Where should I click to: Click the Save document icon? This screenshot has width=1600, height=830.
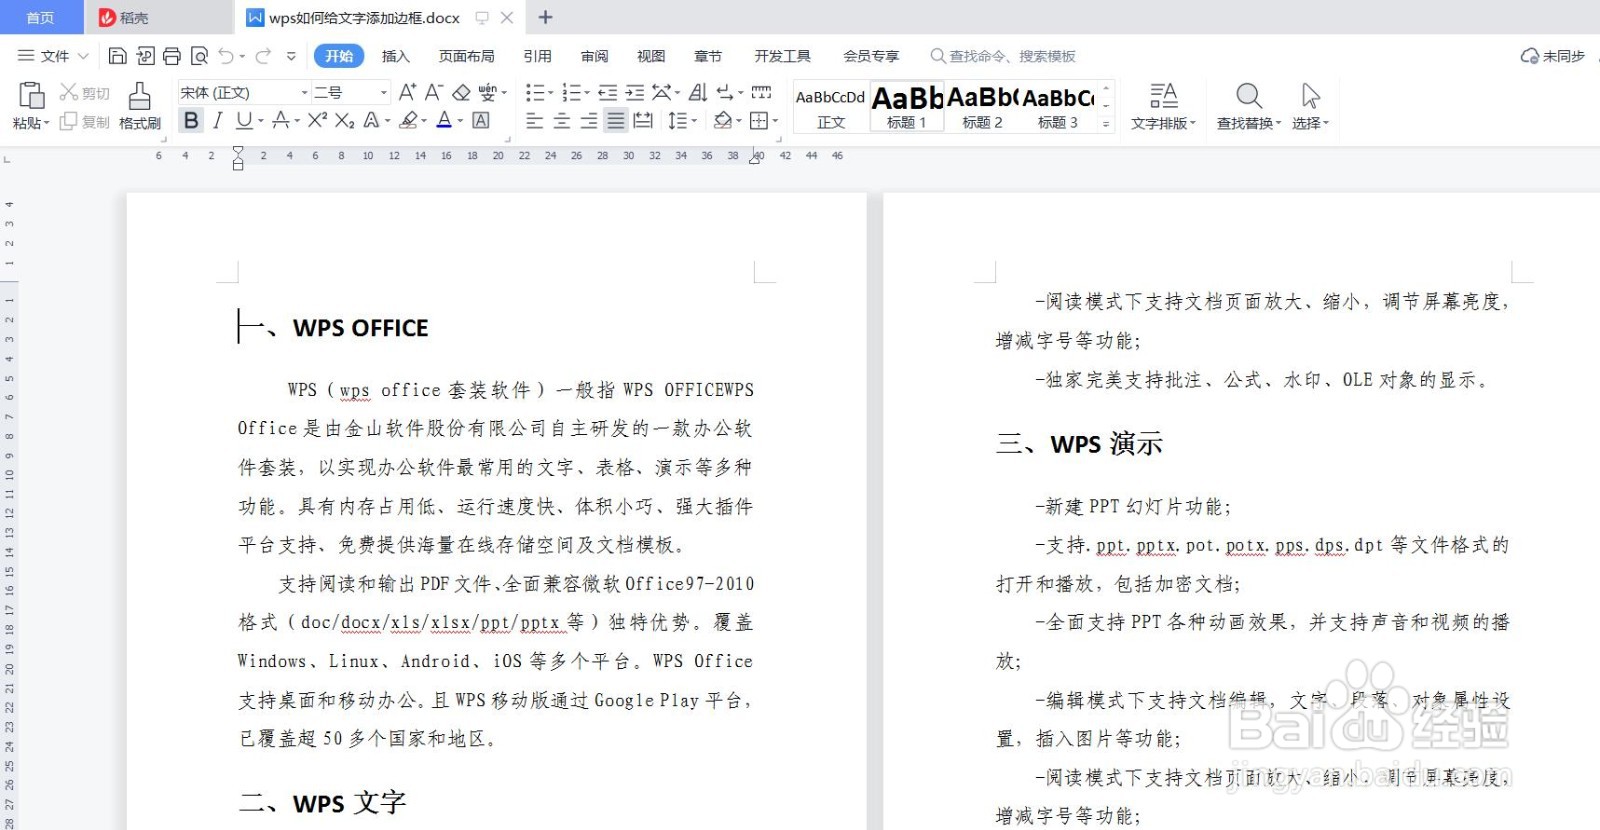[117, 56]
